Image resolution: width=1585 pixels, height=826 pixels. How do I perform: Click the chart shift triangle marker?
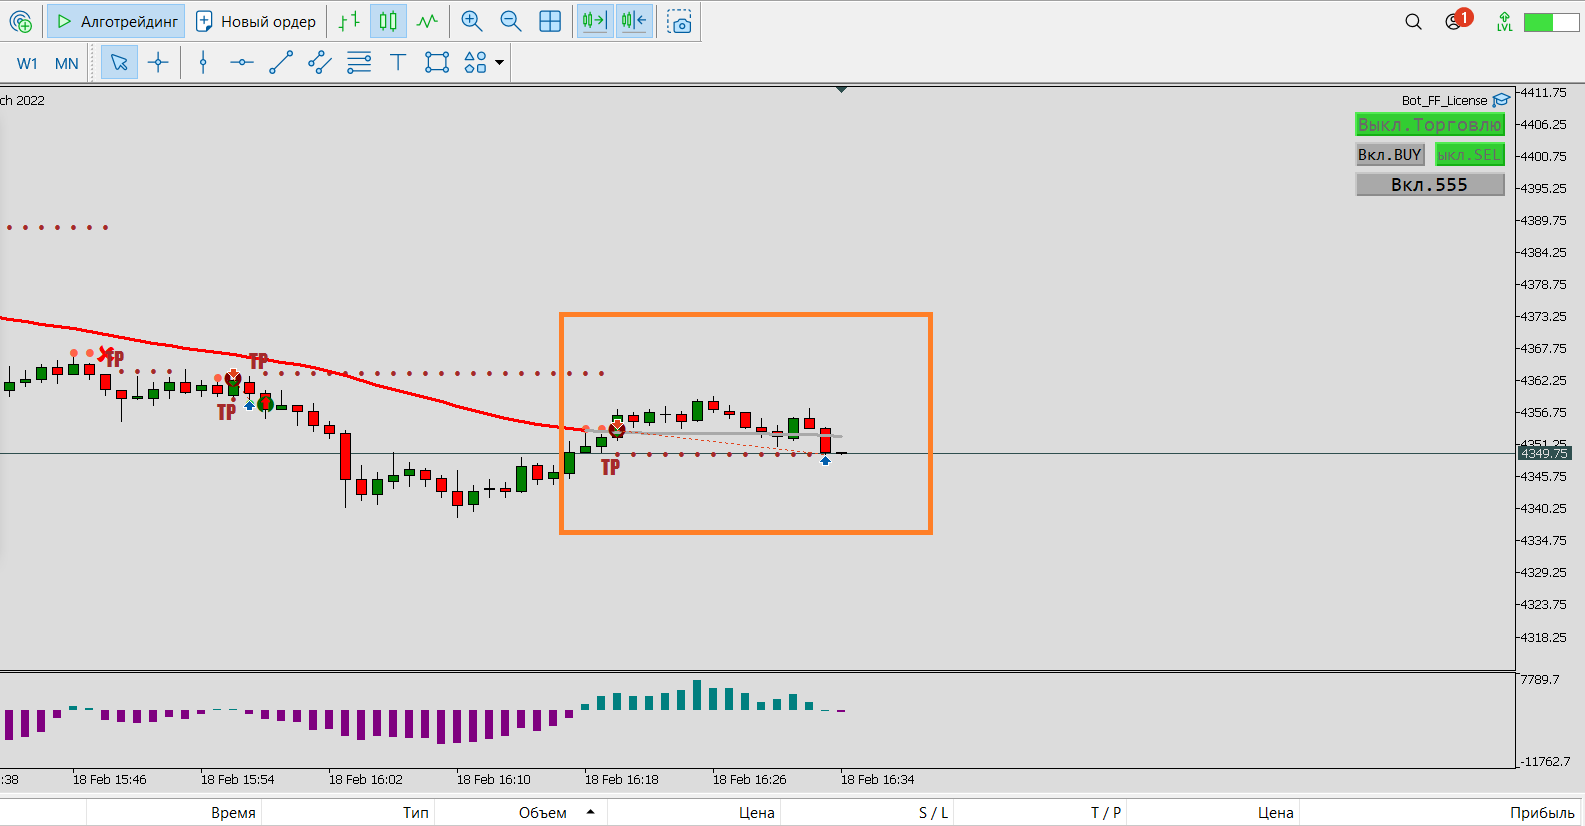coord(842,90)
